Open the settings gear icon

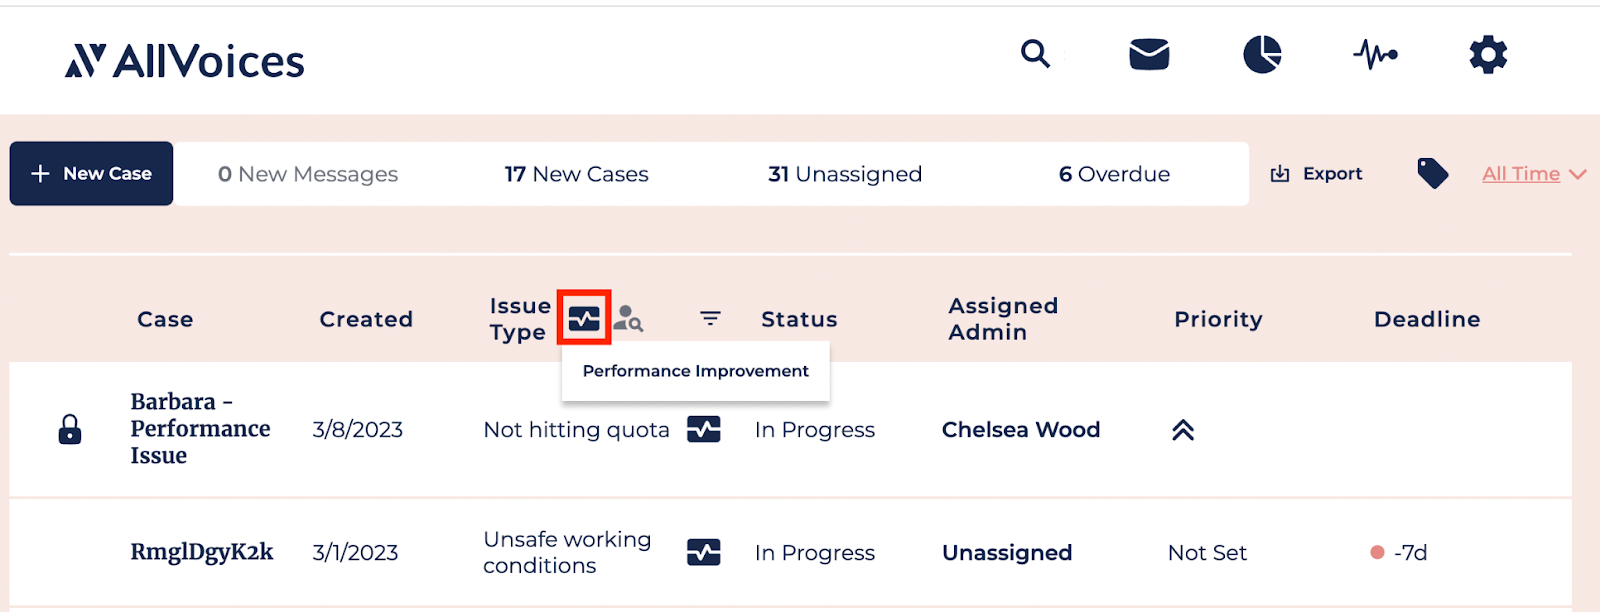point(1488,54)
